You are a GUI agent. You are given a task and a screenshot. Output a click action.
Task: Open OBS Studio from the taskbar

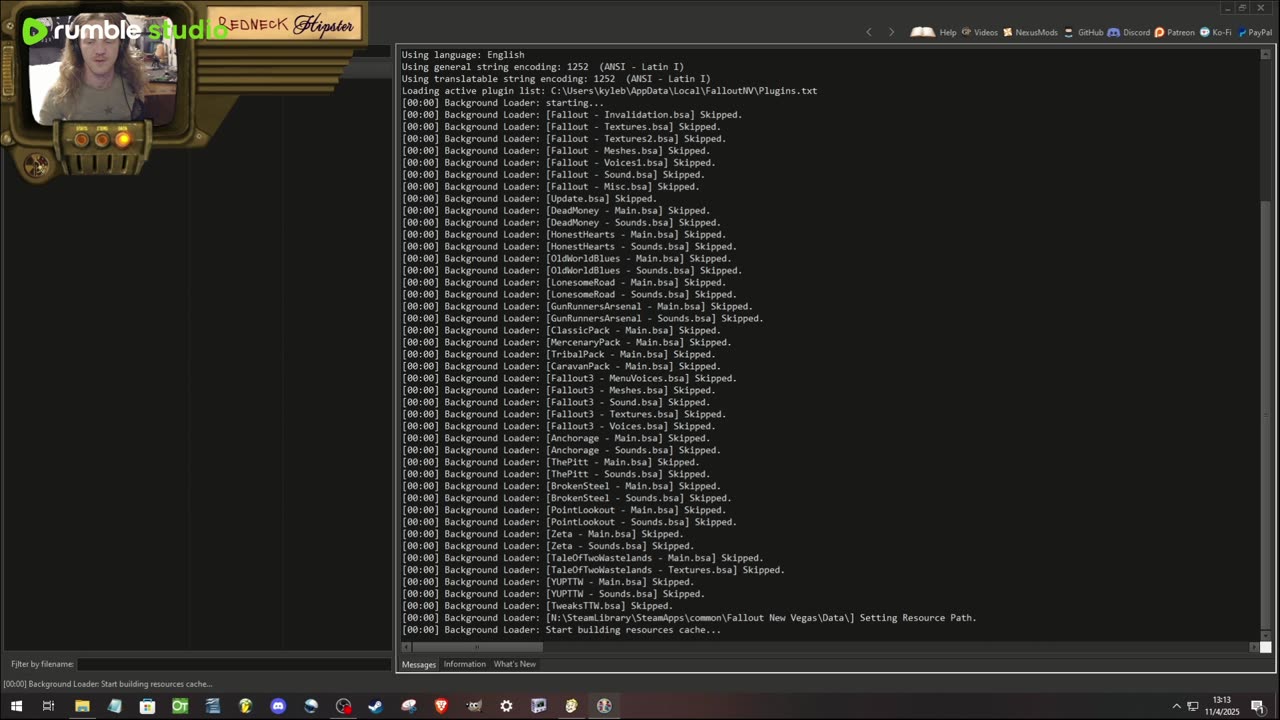pos(343,706)
